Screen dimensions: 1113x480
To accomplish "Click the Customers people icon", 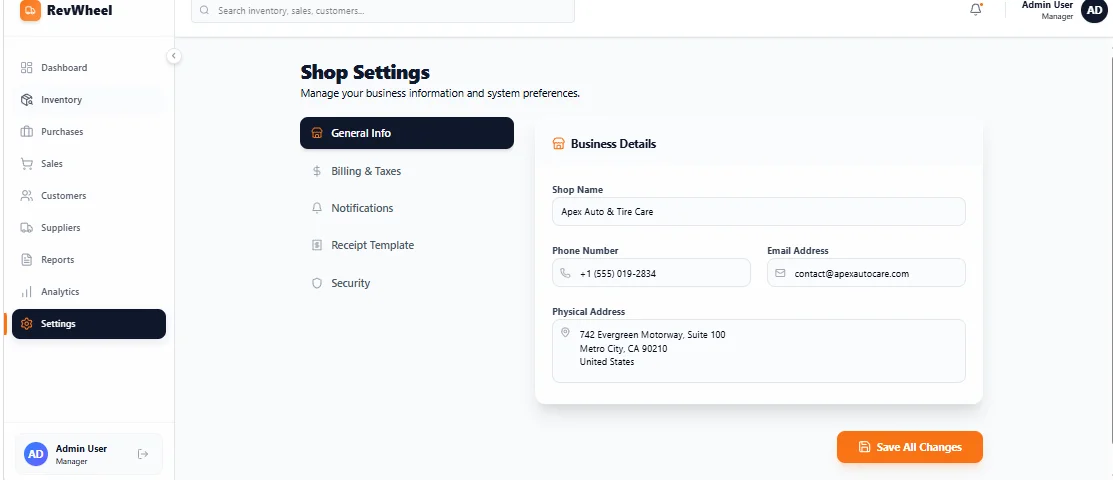I will coord(27,195).
